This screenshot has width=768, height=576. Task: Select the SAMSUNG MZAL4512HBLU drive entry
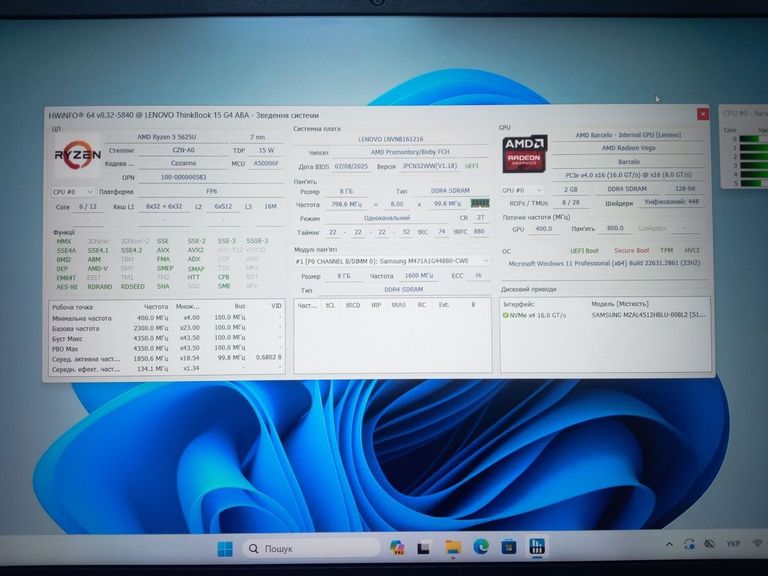point(605,315)
